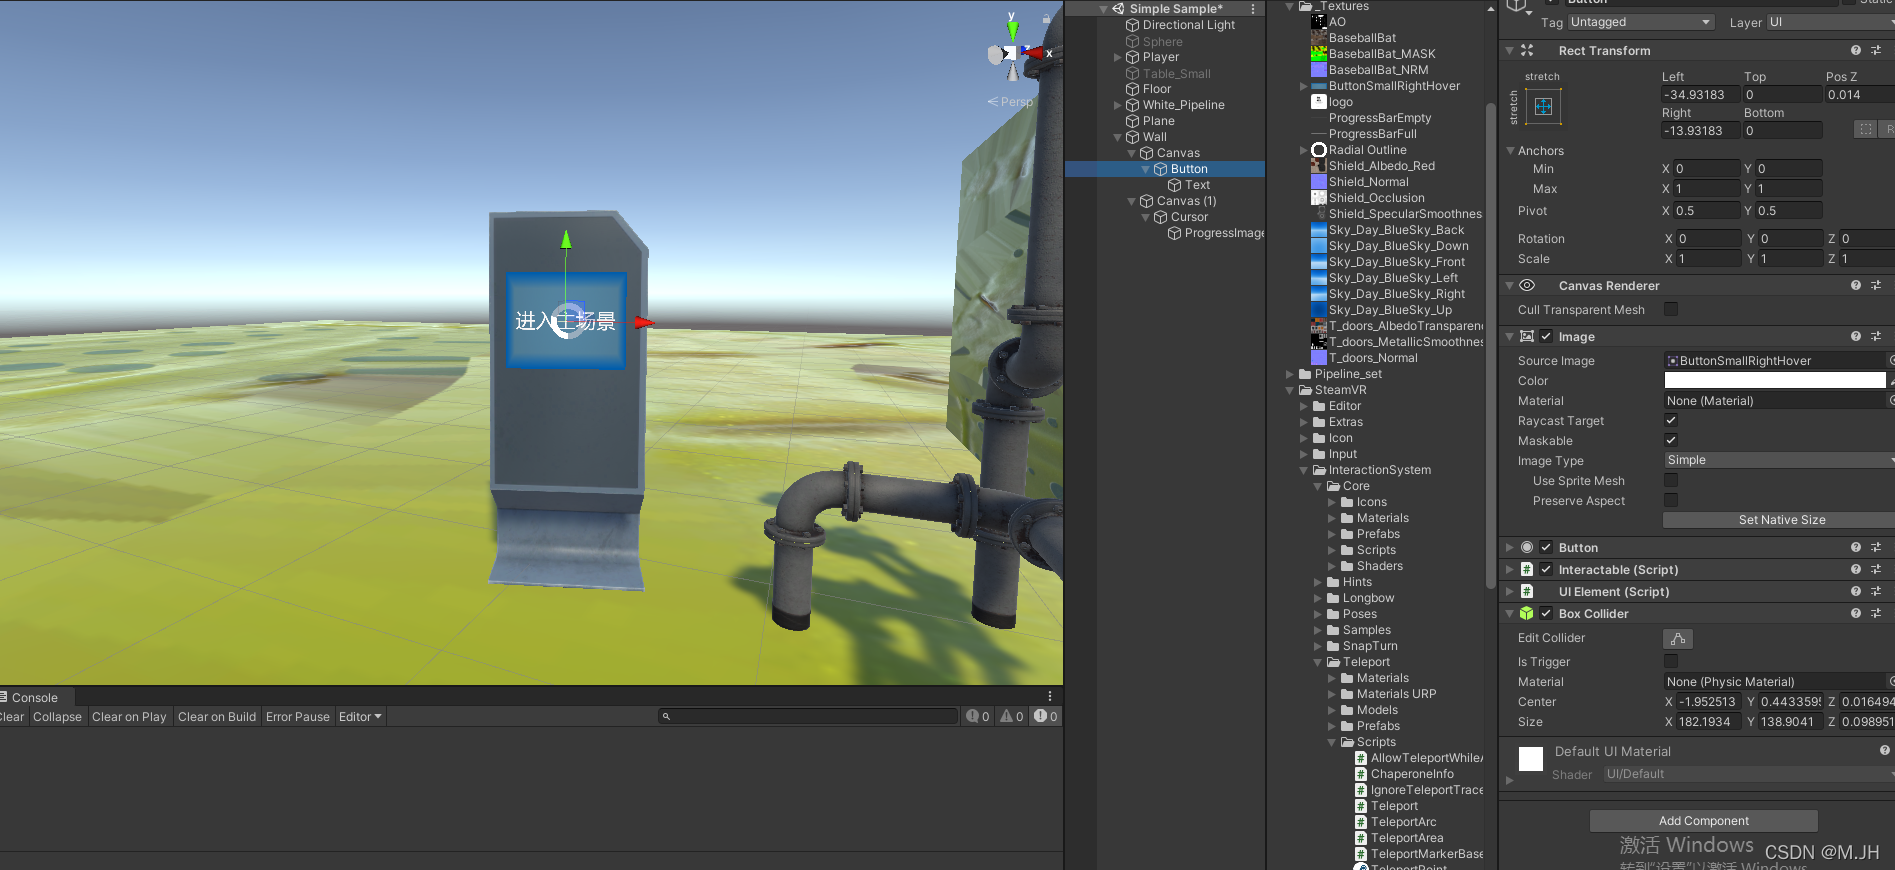Click the Default UI Material preview swatch
The height and width of the screenshot is (870, 1895).
click(1530, 759)
